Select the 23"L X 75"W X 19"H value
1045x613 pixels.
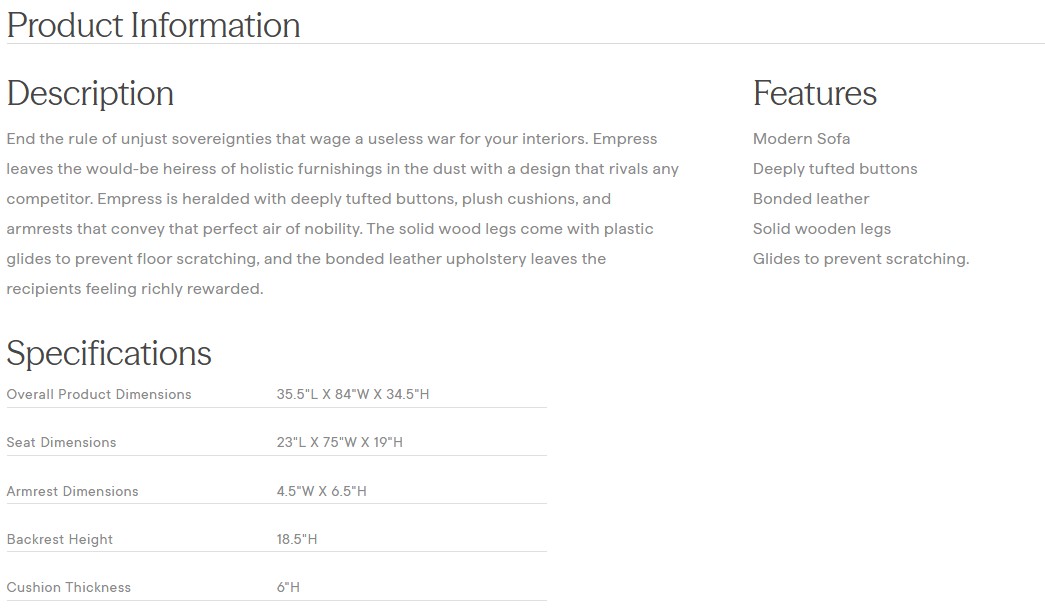pyautogui.click(x=339, y=442)
